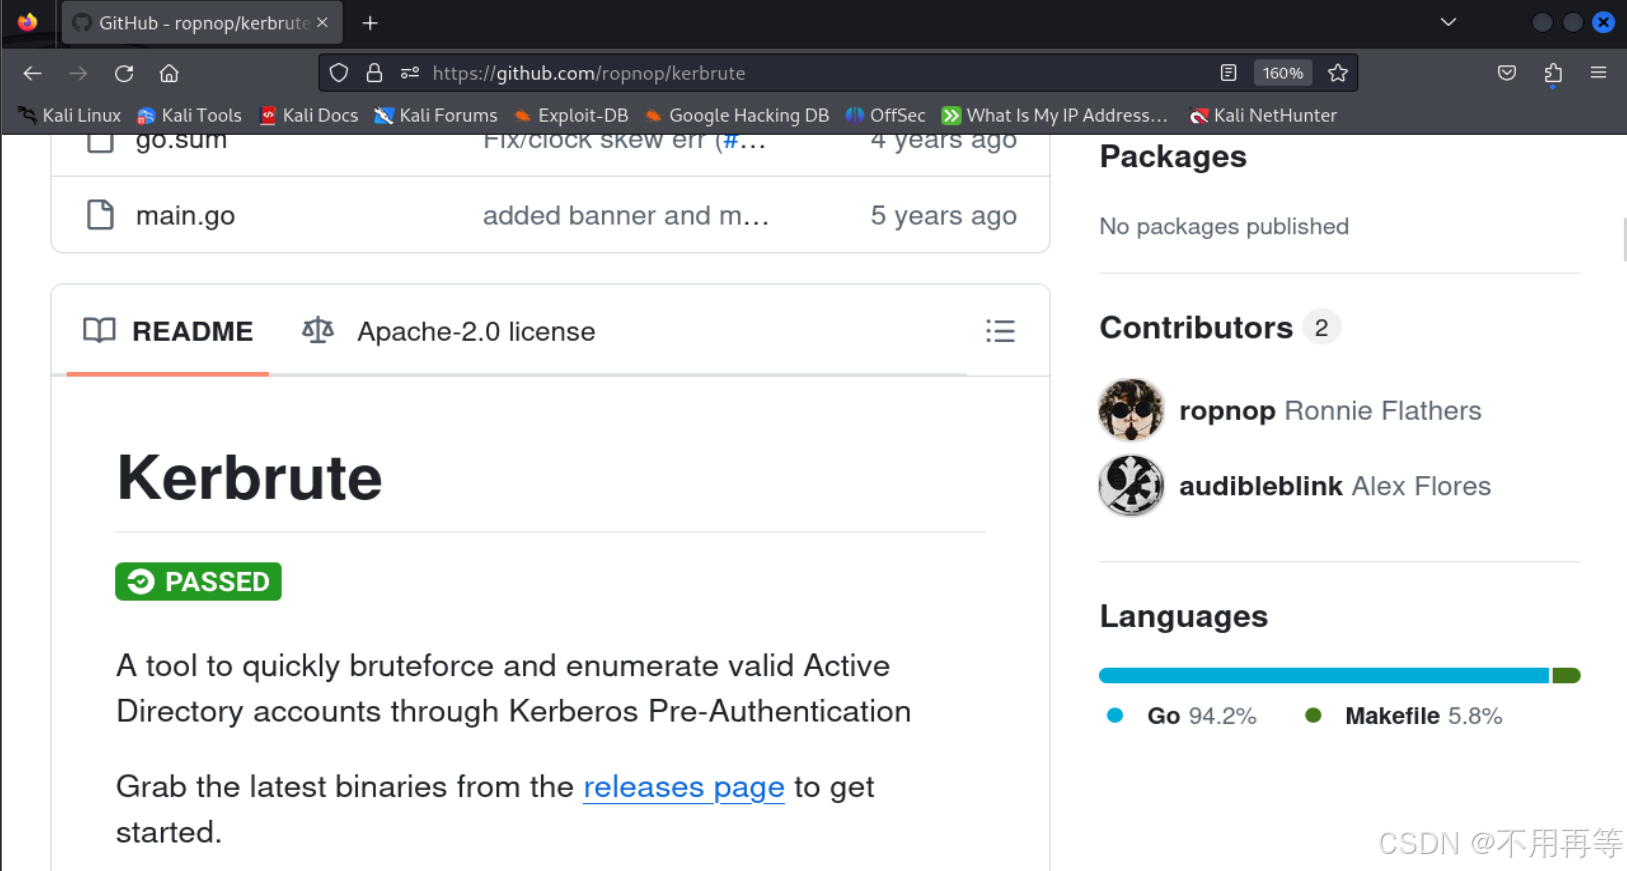Bookmark this page with star icon

tap(1338, 73)
